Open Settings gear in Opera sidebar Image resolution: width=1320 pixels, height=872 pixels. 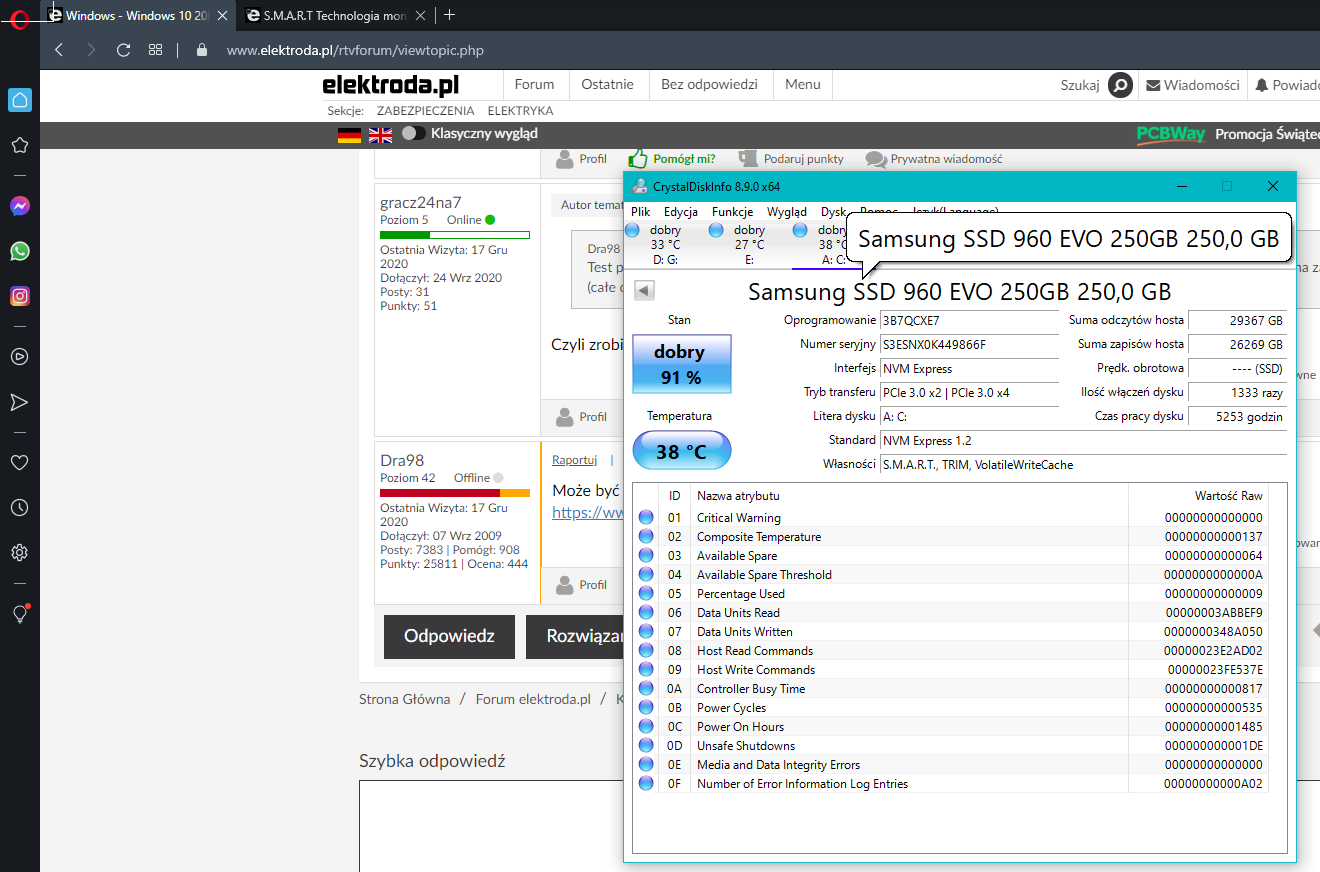click(19, 553)
